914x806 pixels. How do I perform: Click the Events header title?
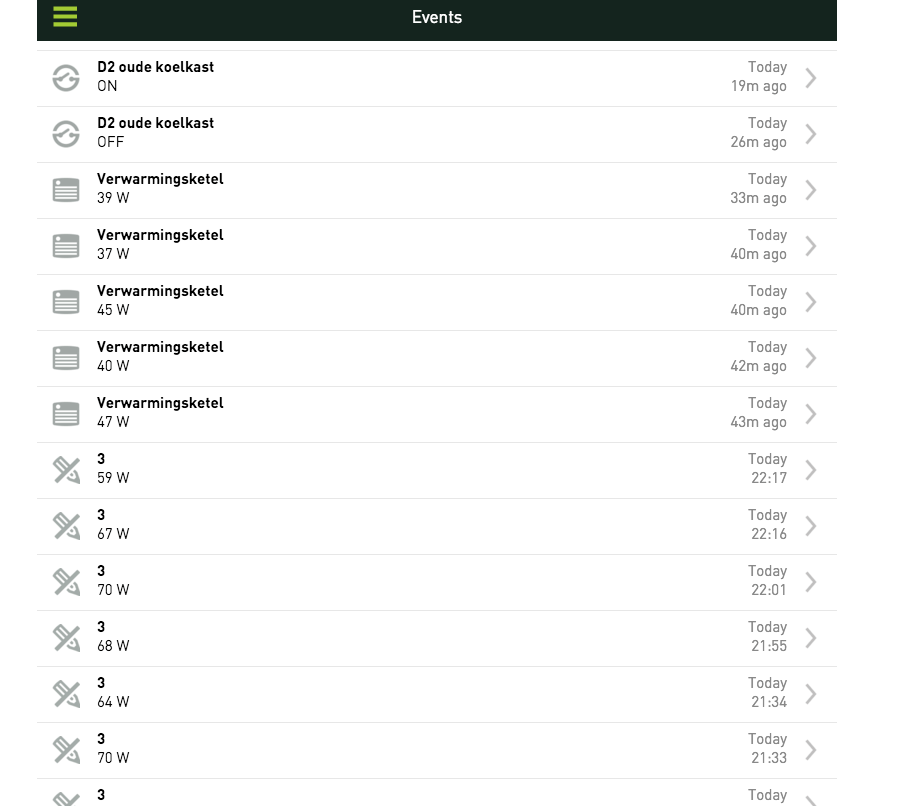437,17
